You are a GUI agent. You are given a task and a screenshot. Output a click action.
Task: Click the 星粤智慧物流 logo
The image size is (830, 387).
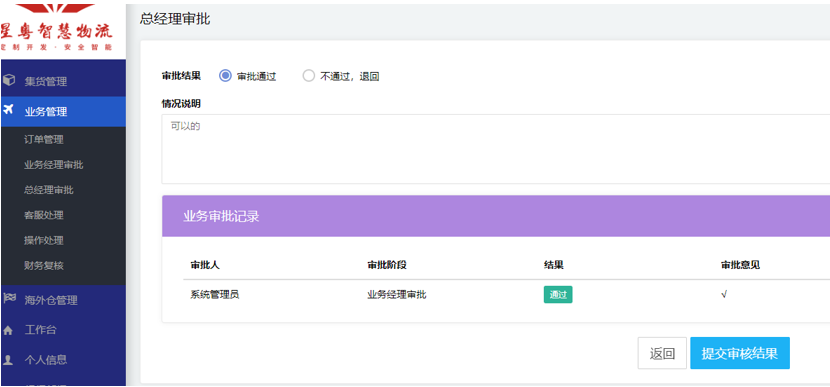coord(56,29)
